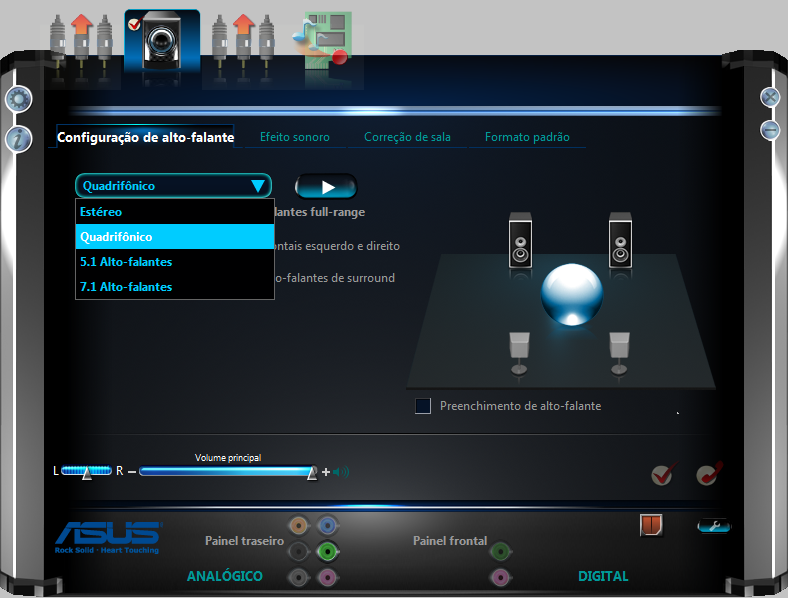Click the information icon on left edge

click(19, 139)
